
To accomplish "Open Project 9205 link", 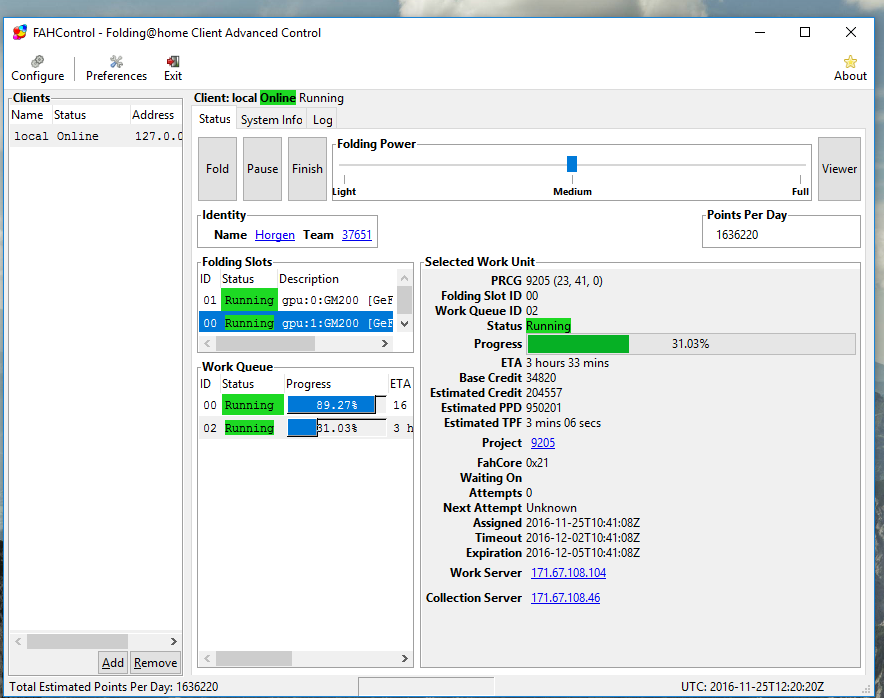I will click(x=542, y=443).
